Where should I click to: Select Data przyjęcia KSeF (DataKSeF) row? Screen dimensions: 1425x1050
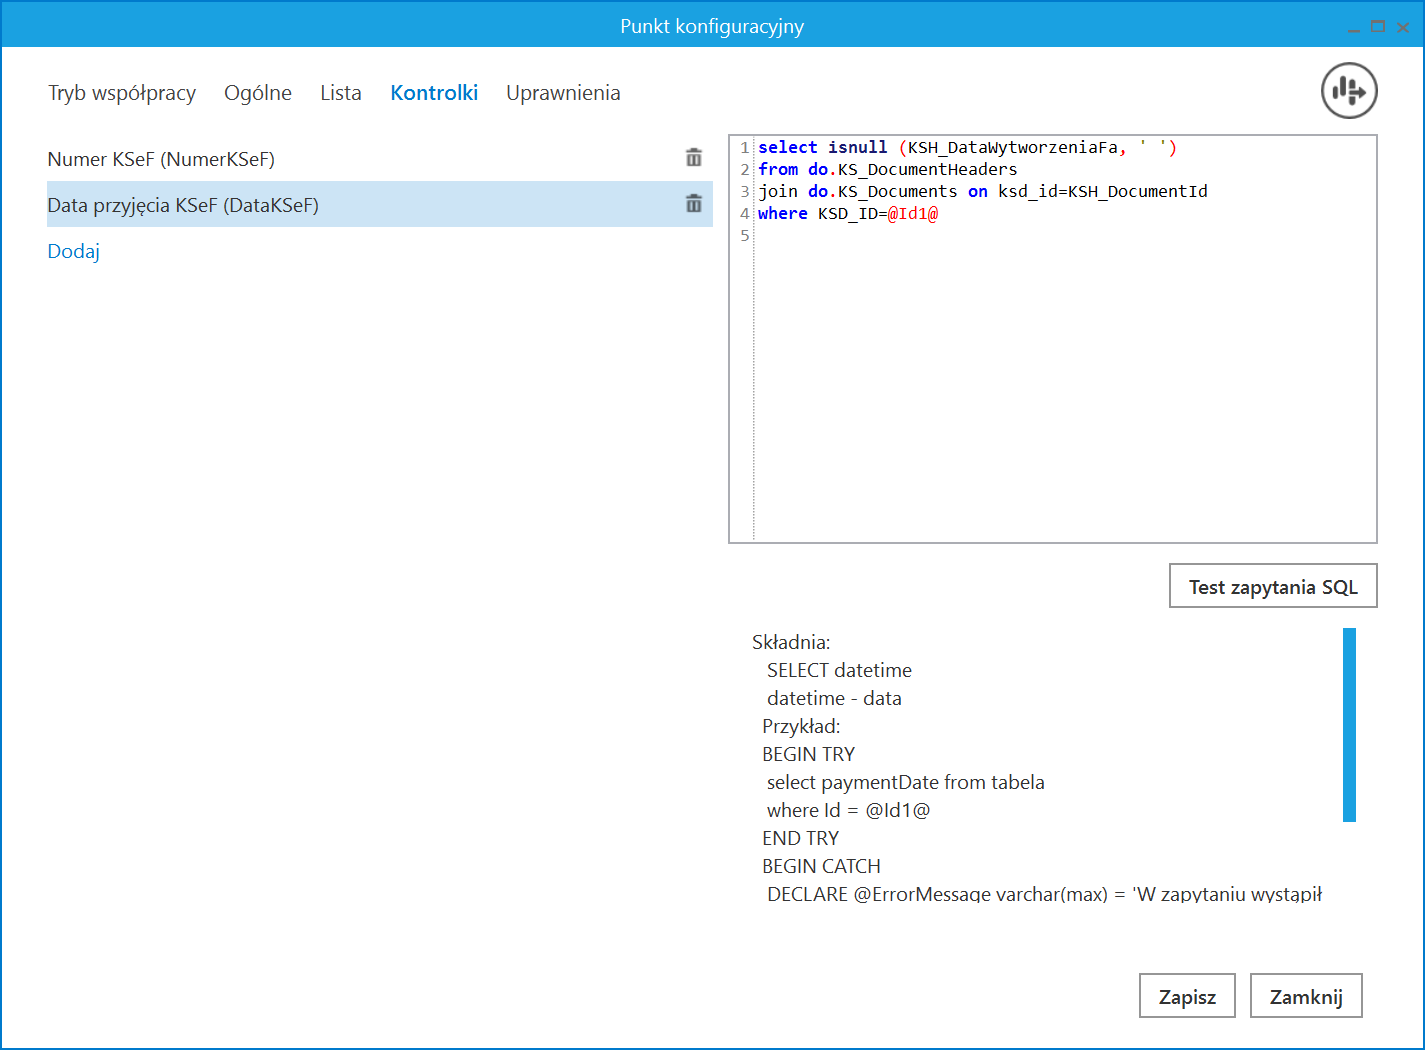pos(380,204)
